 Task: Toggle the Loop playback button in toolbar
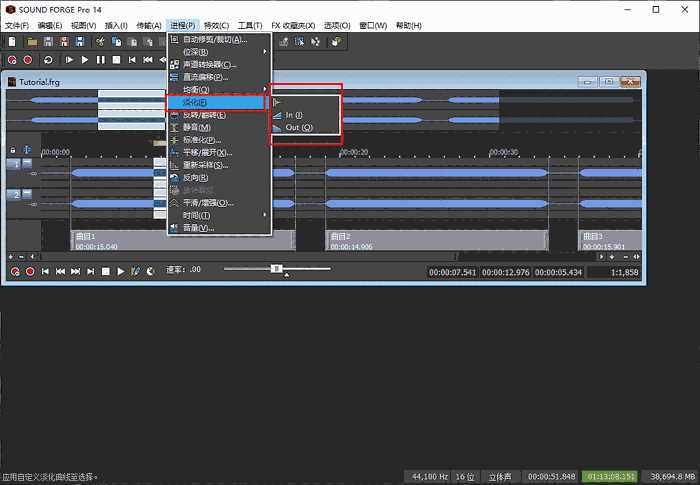tap(48, 60)
